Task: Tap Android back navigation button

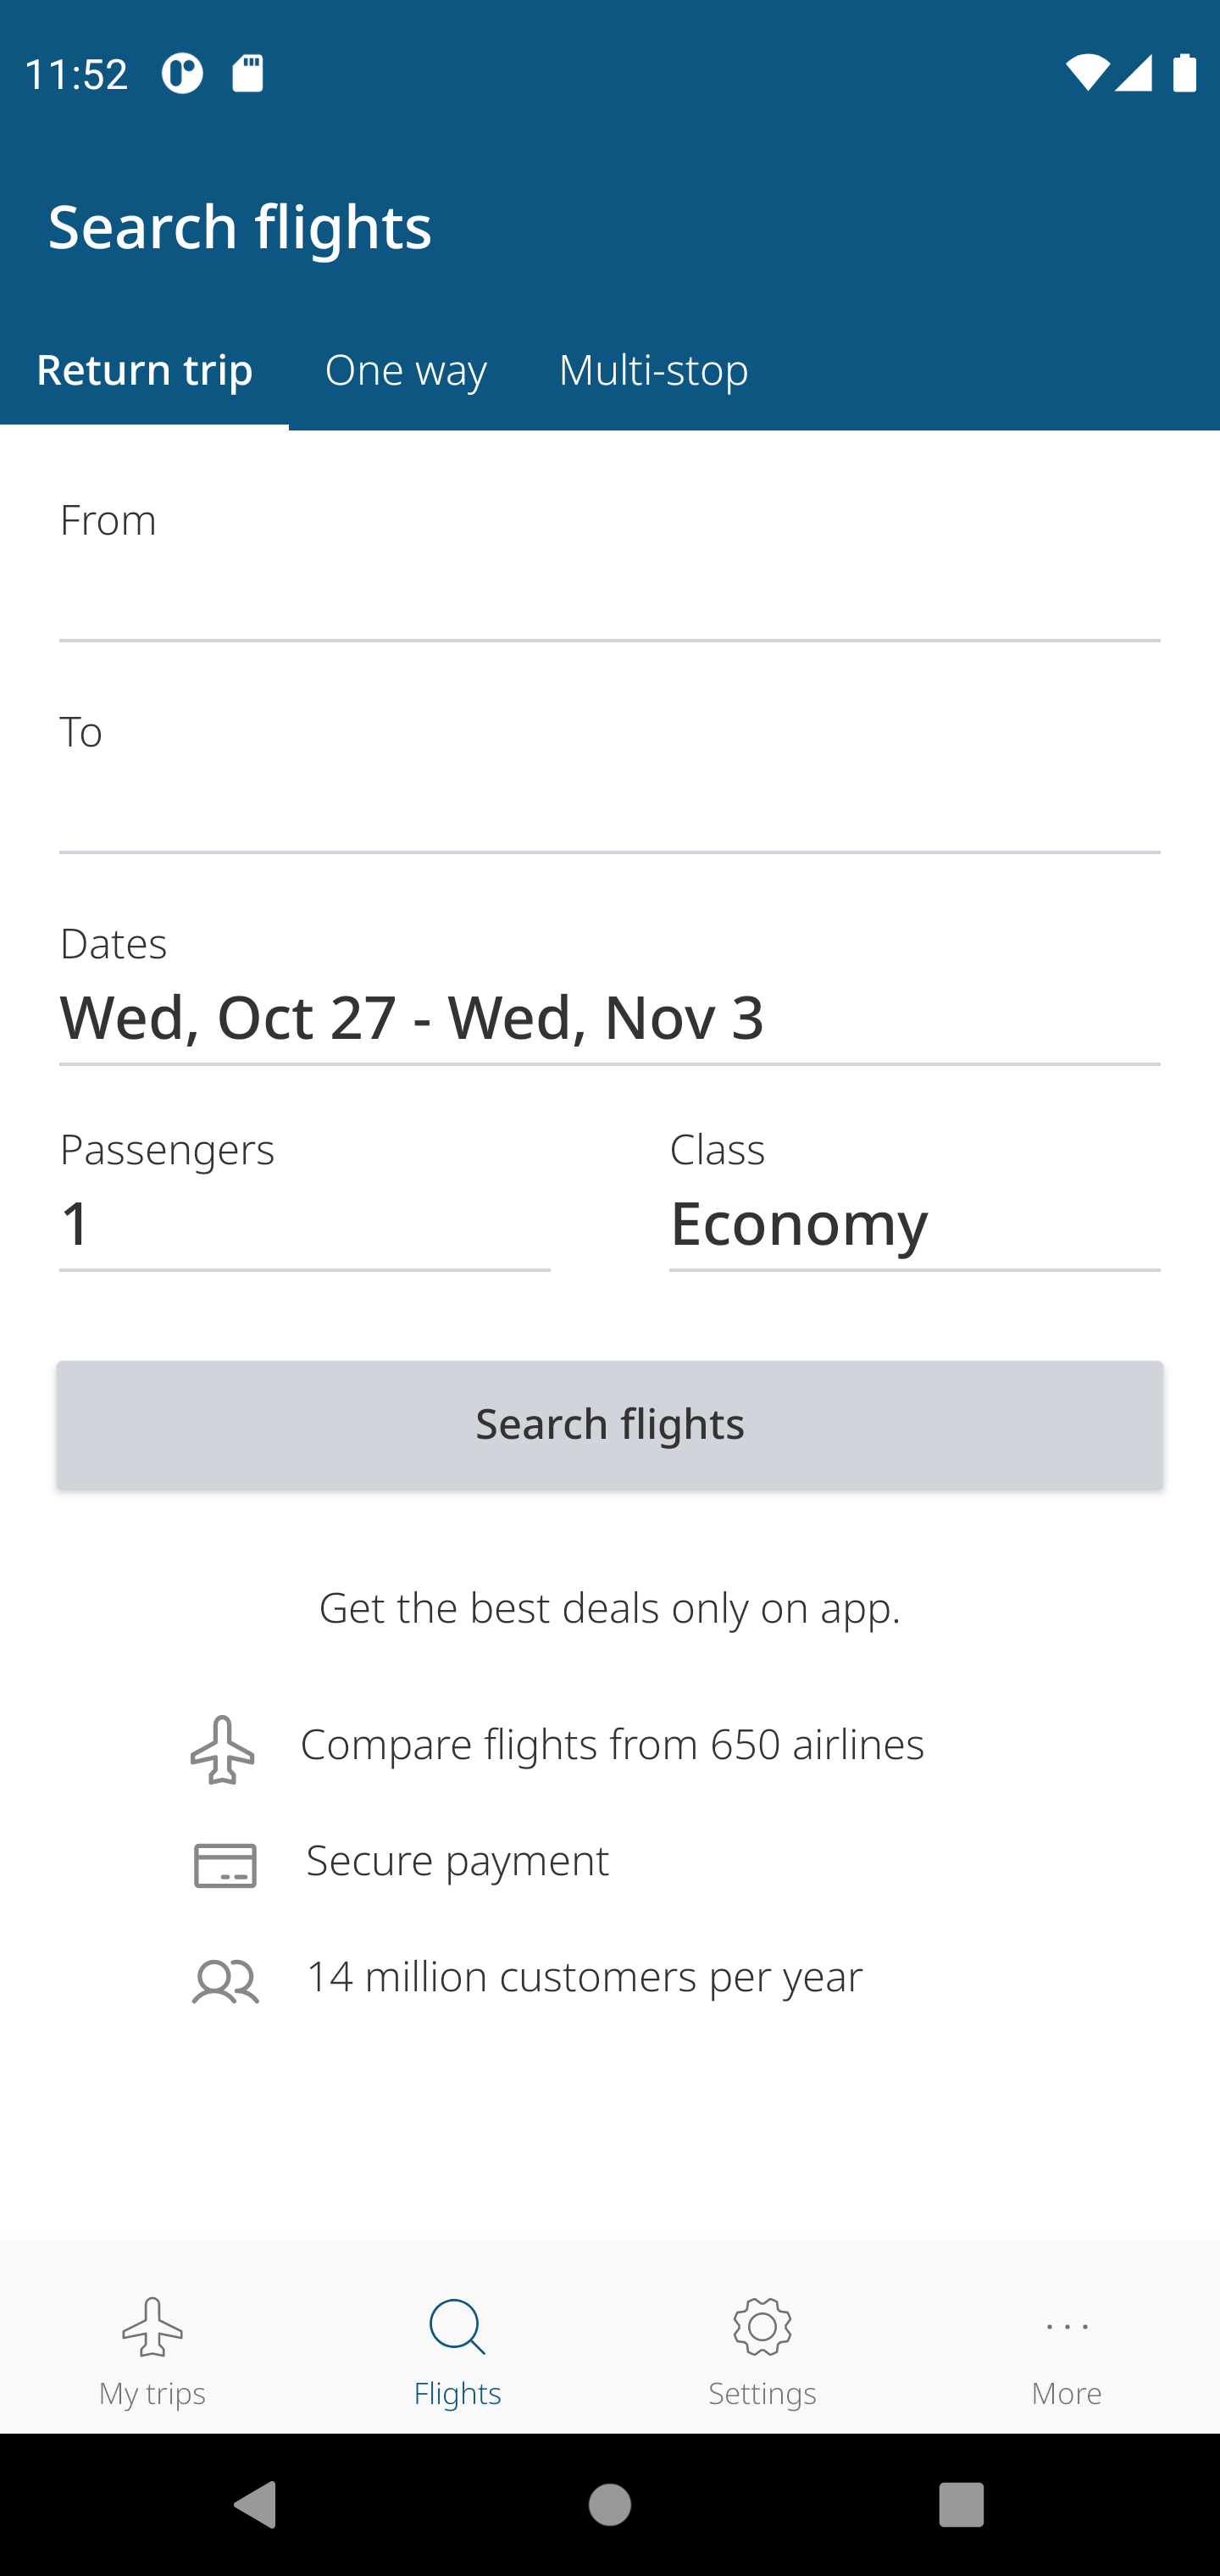Action: pyautogui.click(x=254, y=2504)
